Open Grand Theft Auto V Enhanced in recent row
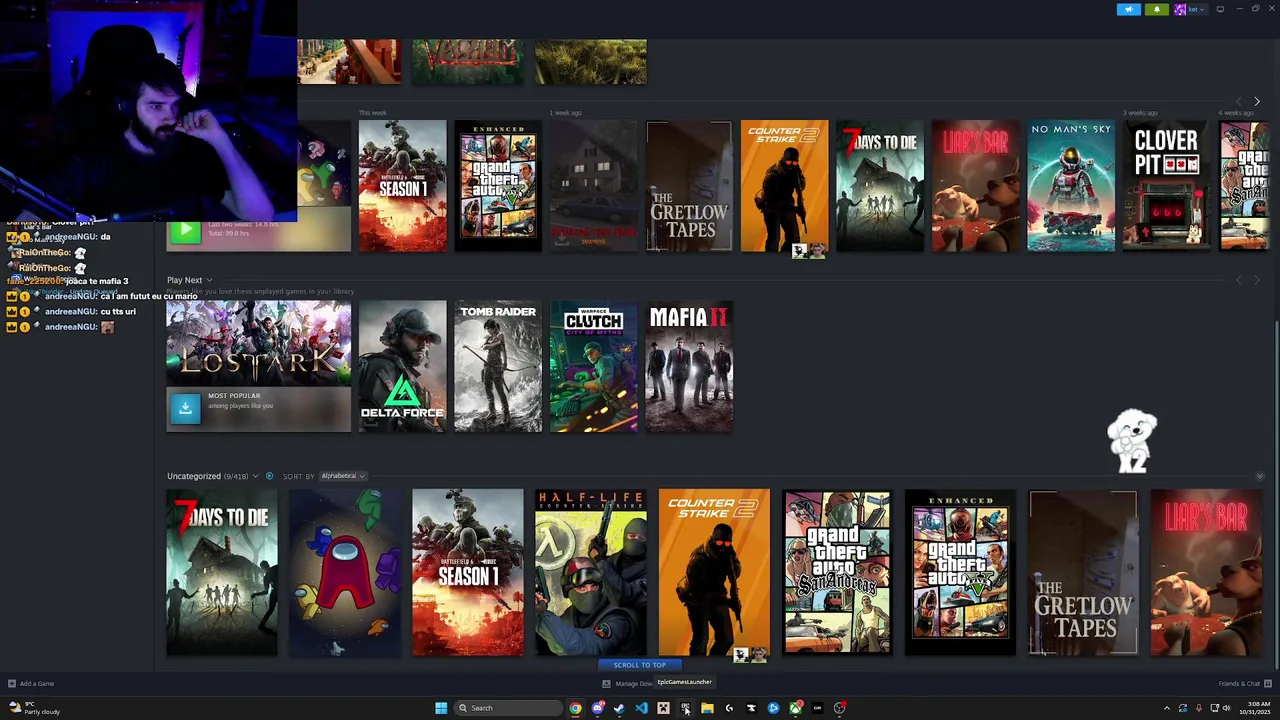The width and height of the screenshot is (1280, 720). (498, 186)
